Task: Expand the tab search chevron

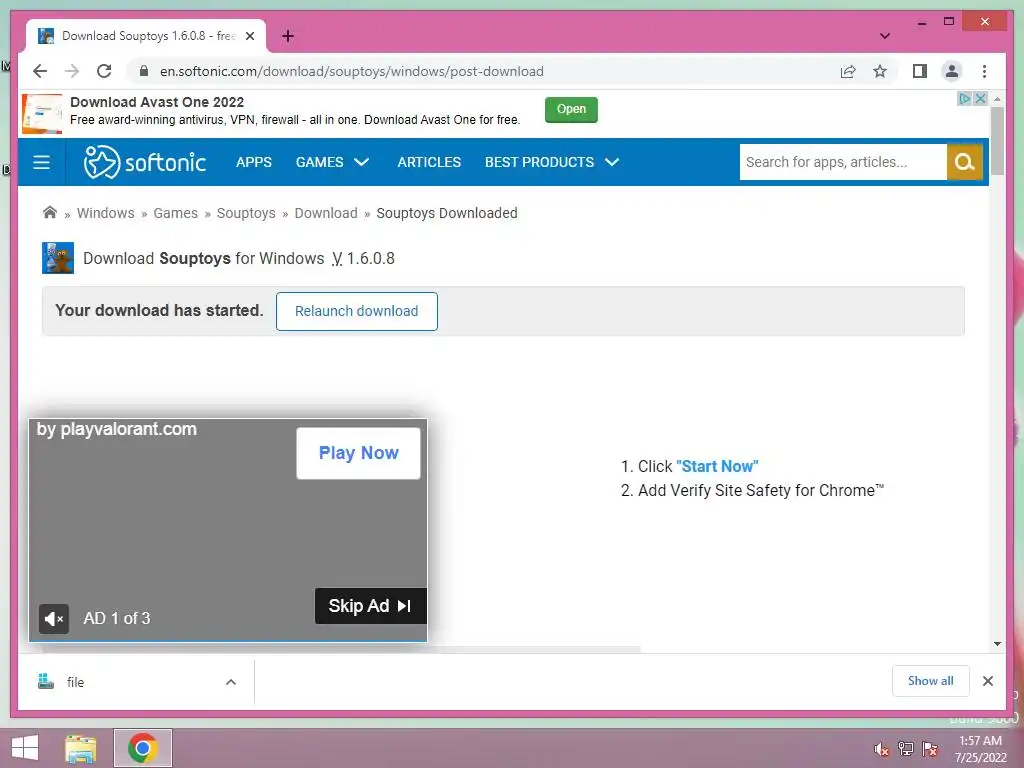Action: pos(884,36)
